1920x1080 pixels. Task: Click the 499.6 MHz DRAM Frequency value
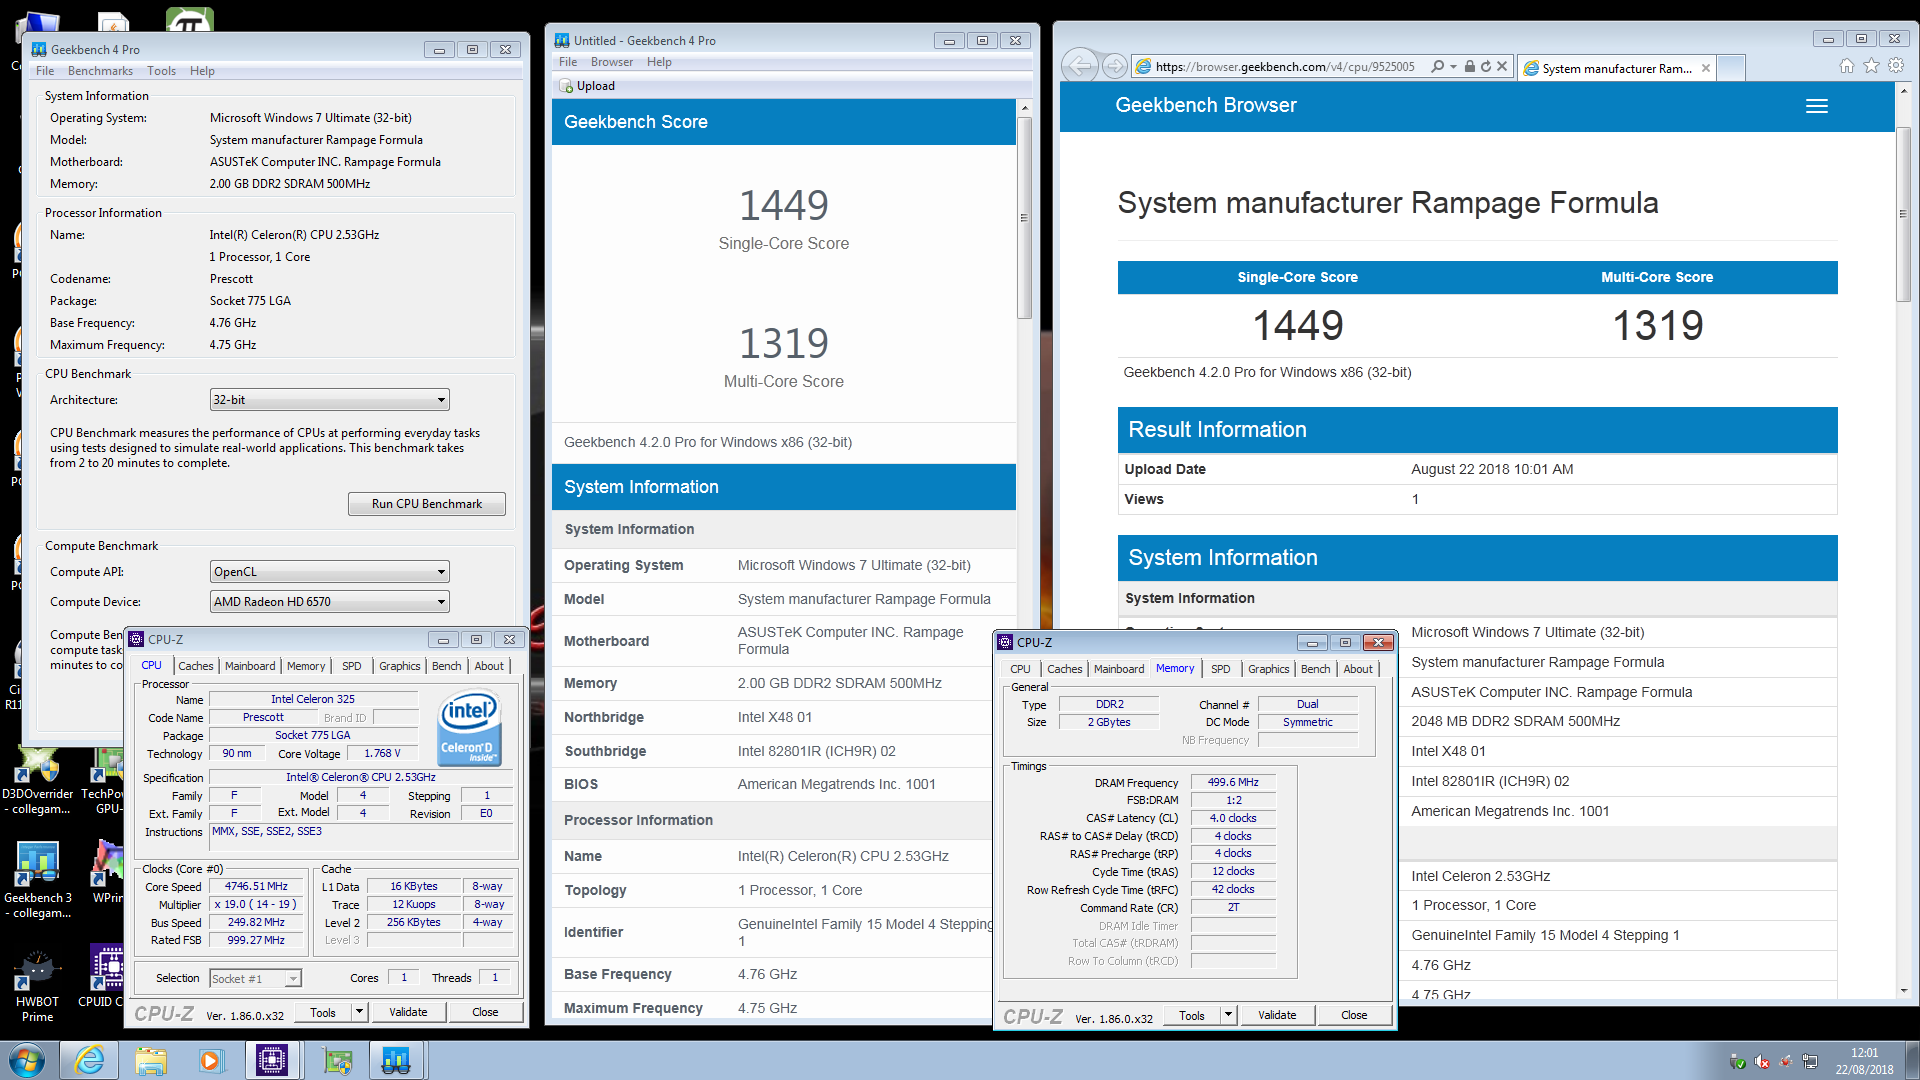pos(1233,782)
